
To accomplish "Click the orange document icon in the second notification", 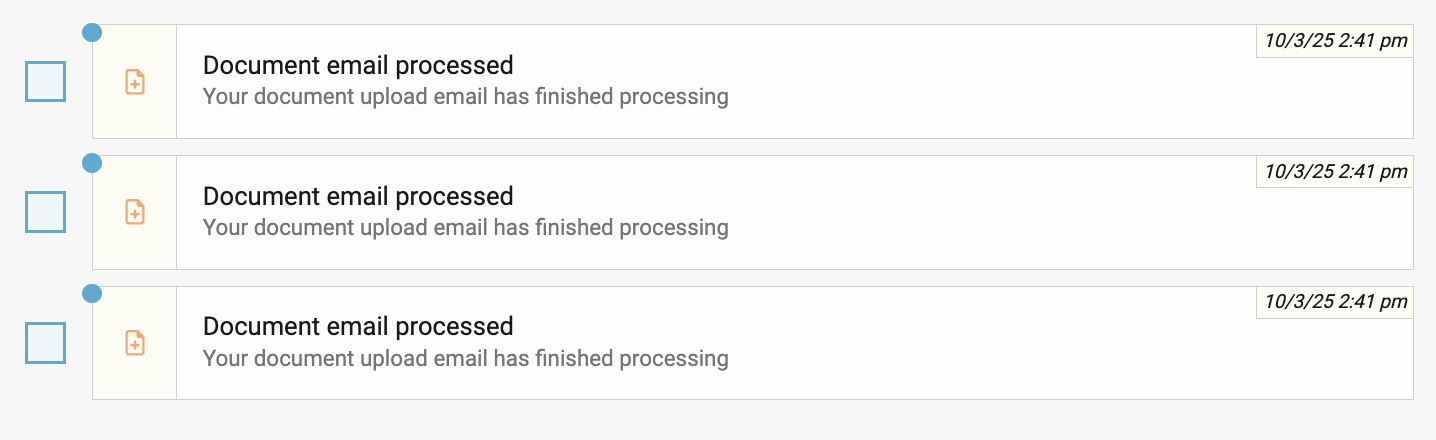I will click(x=135, y=212).
